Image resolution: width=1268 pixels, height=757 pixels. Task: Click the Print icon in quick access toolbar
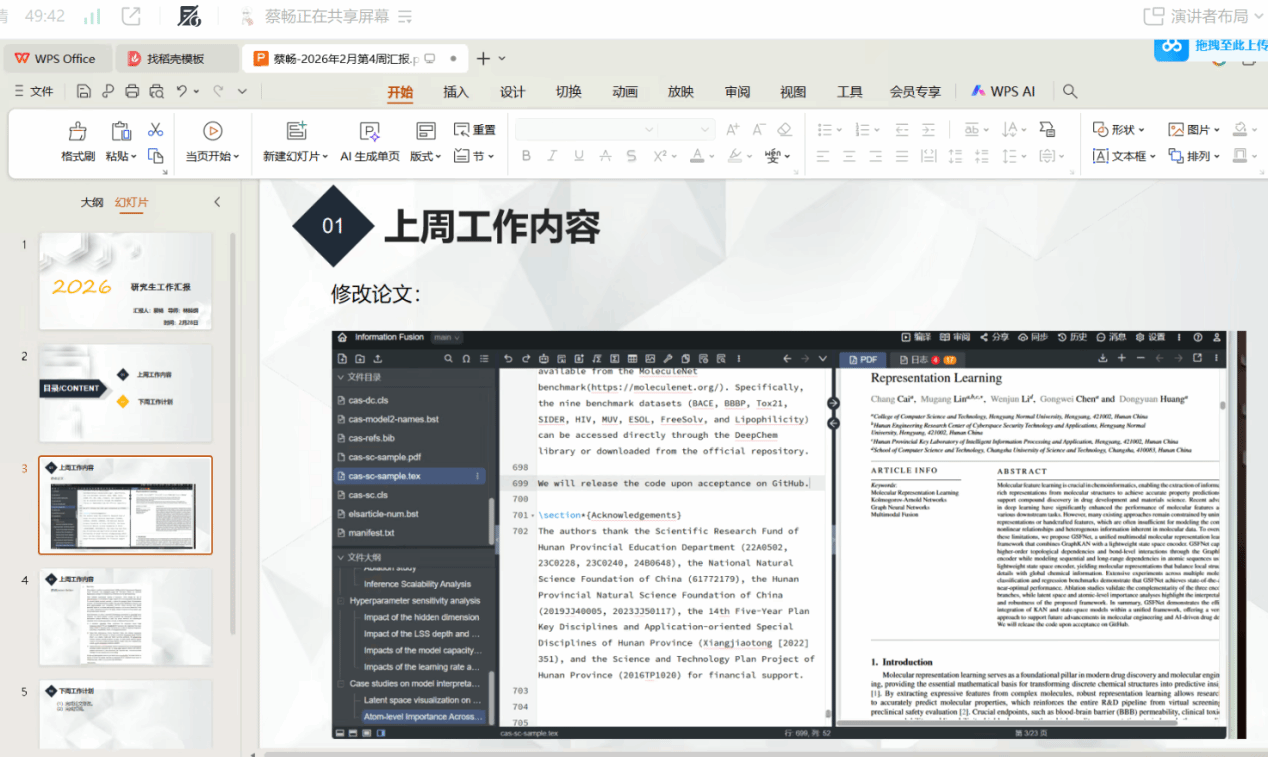(x=132, y=91)
